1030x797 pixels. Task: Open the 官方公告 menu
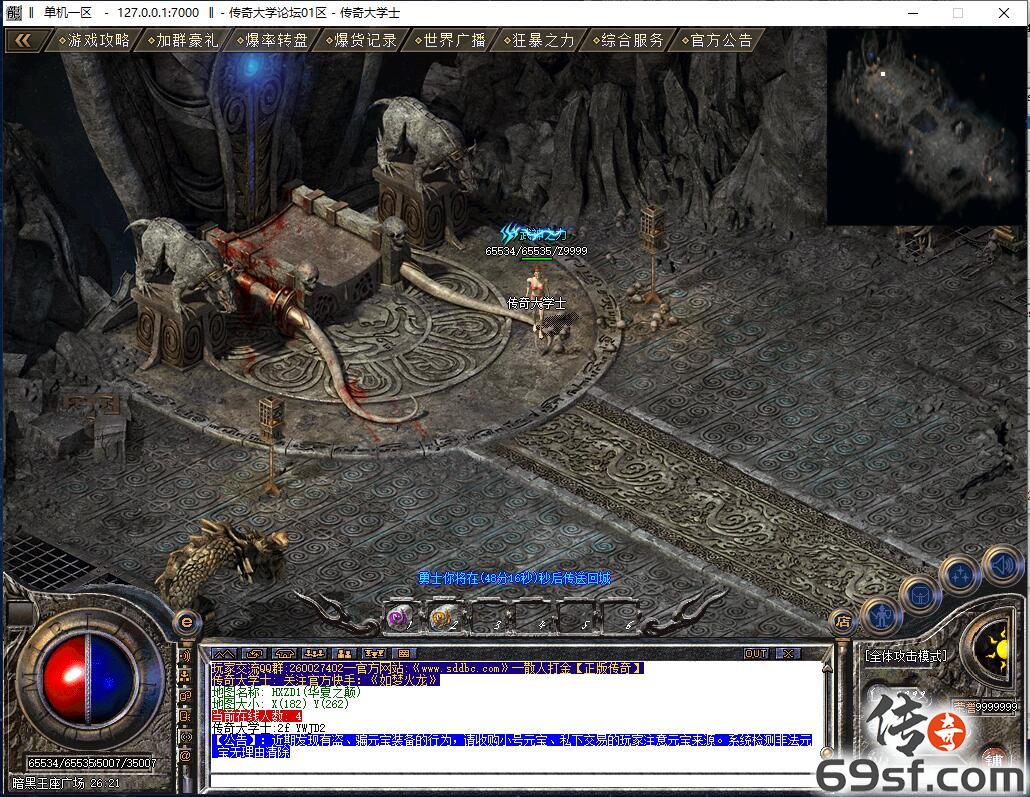tap(717, 41)
